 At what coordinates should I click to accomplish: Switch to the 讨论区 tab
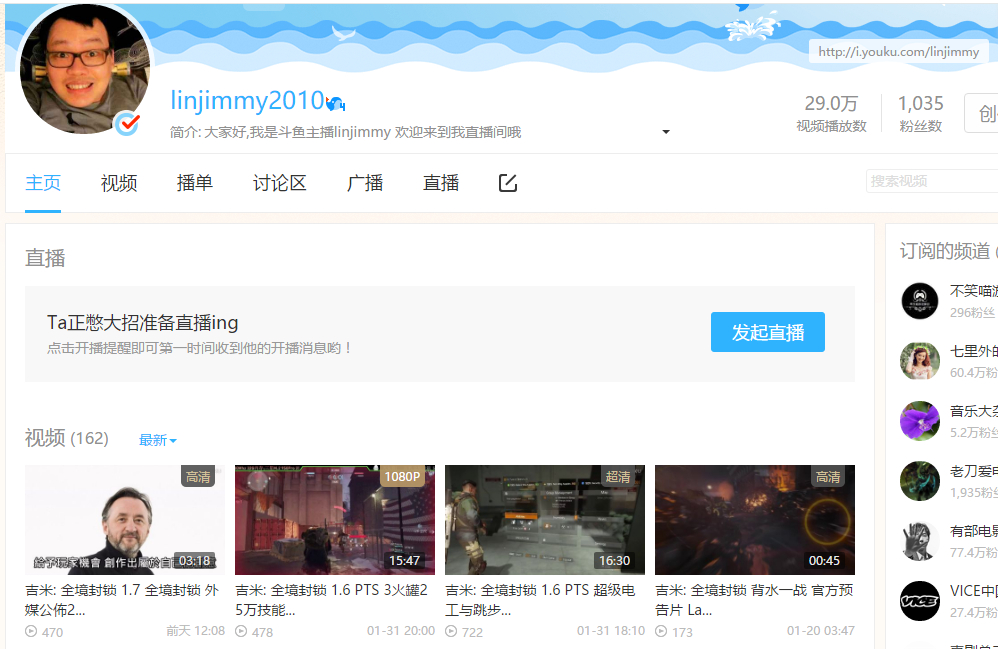point(279,183)
